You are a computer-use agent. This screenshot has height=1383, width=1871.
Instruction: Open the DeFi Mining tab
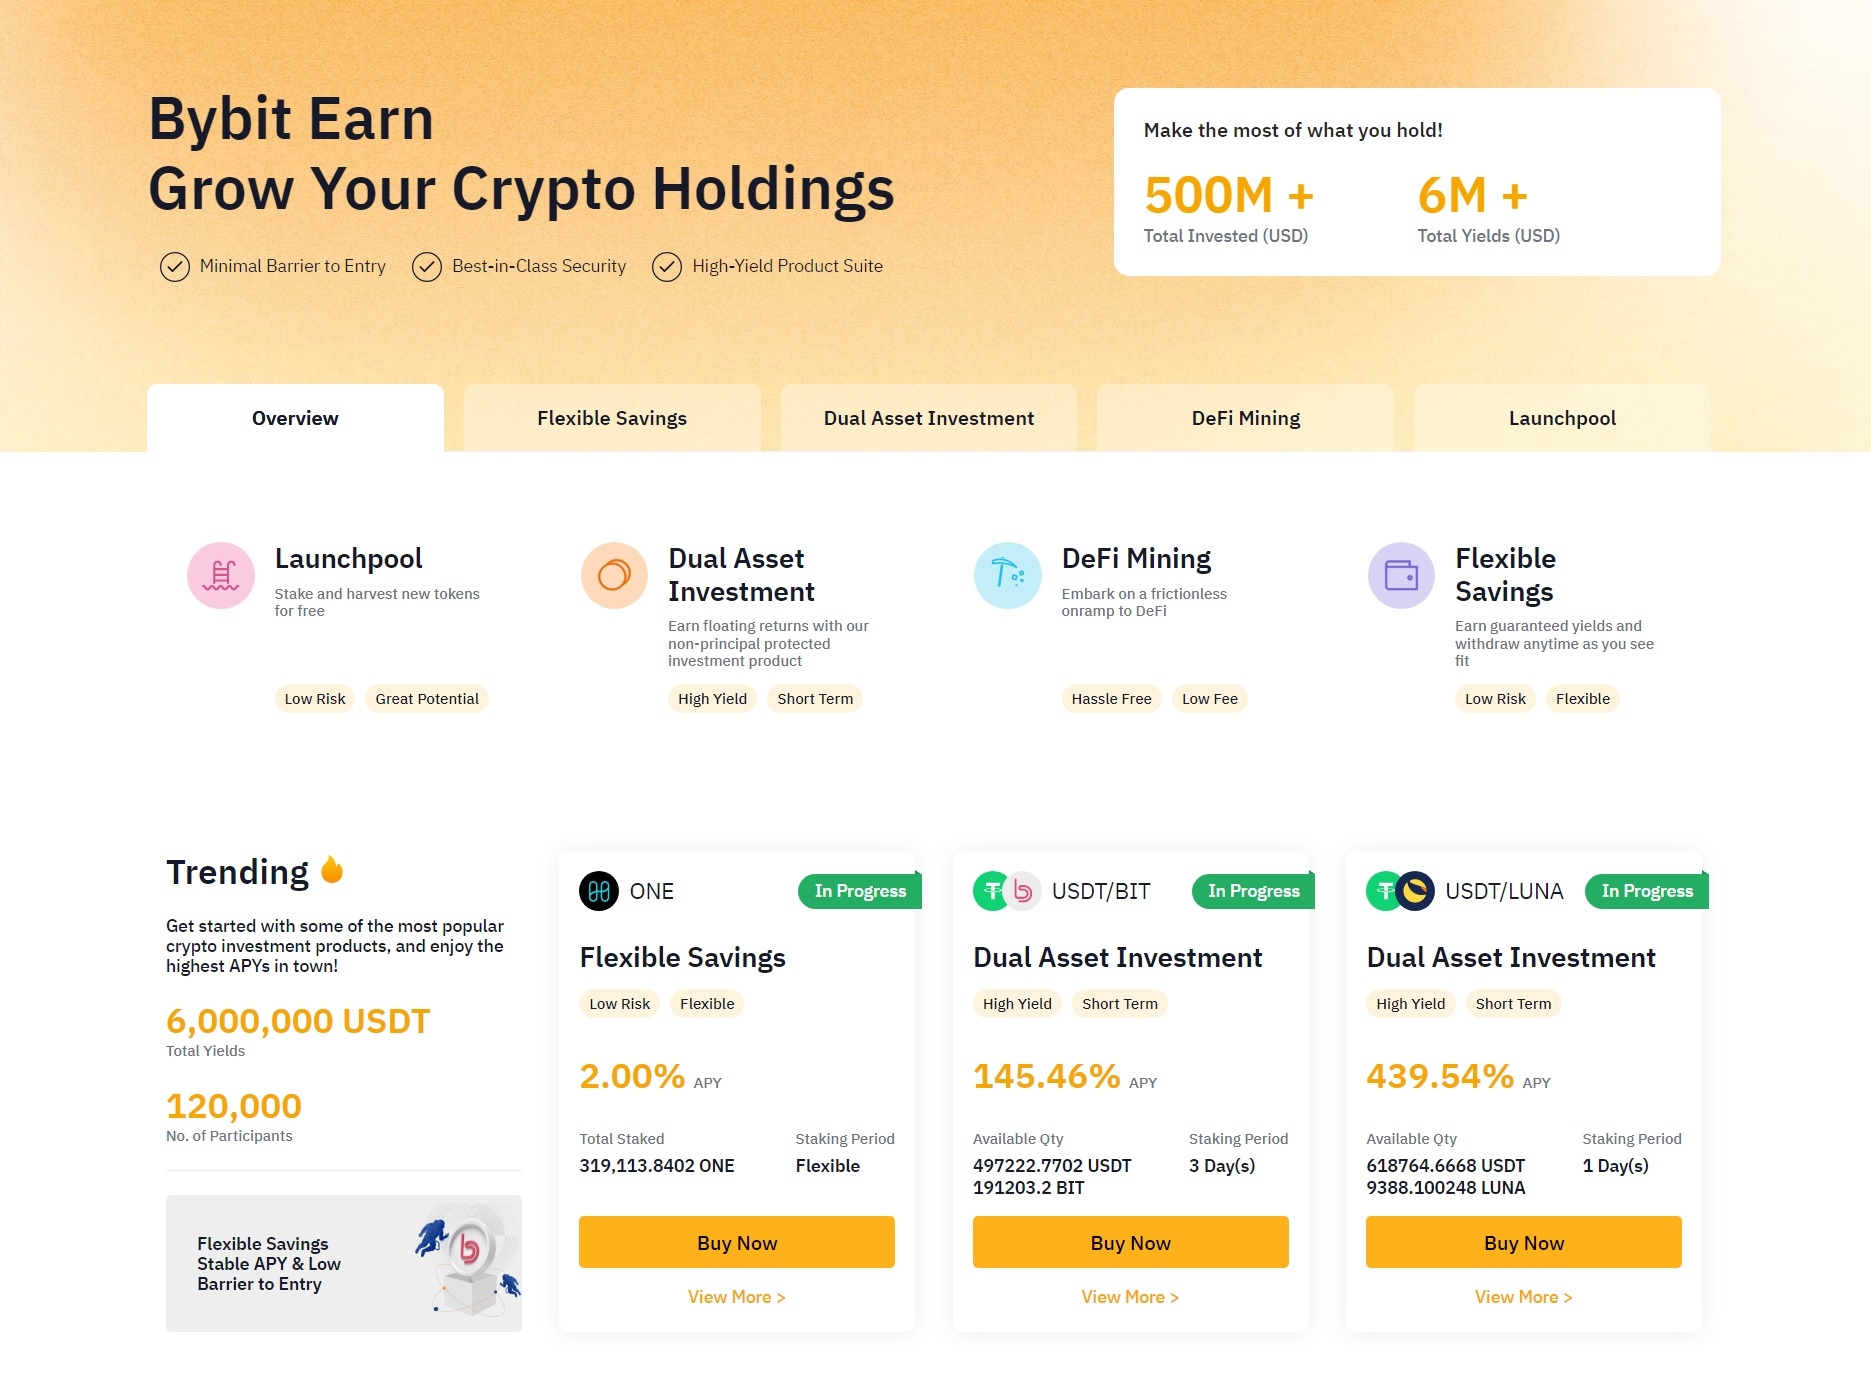pyautogui.click(x=1245, y=418)
